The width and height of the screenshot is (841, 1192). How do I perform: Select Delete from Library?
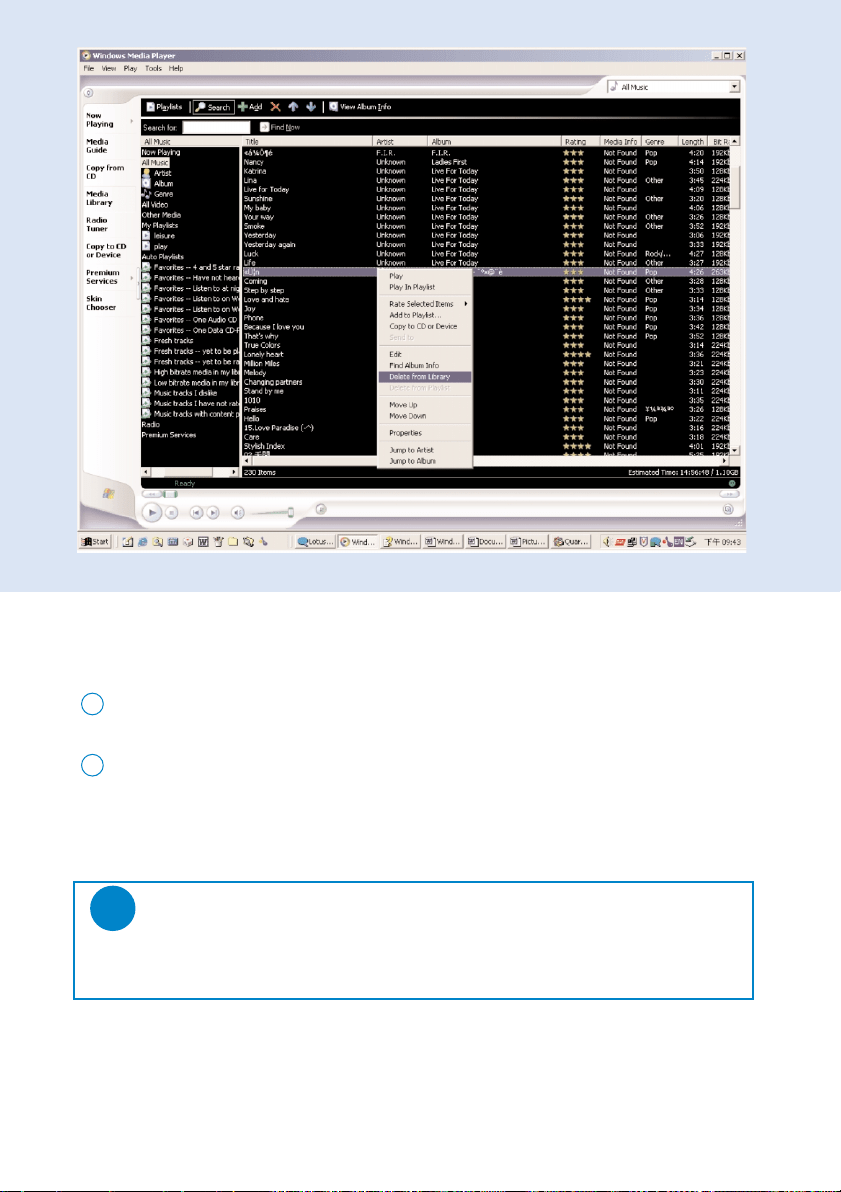click(425, 377)
